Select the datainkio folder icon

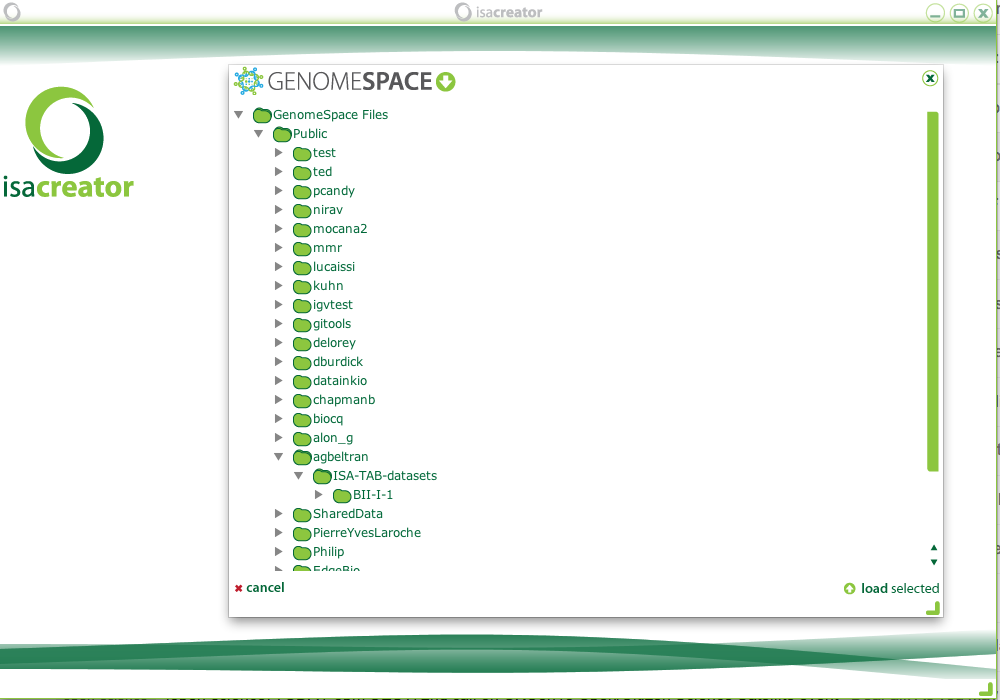[x=302, y=381]
